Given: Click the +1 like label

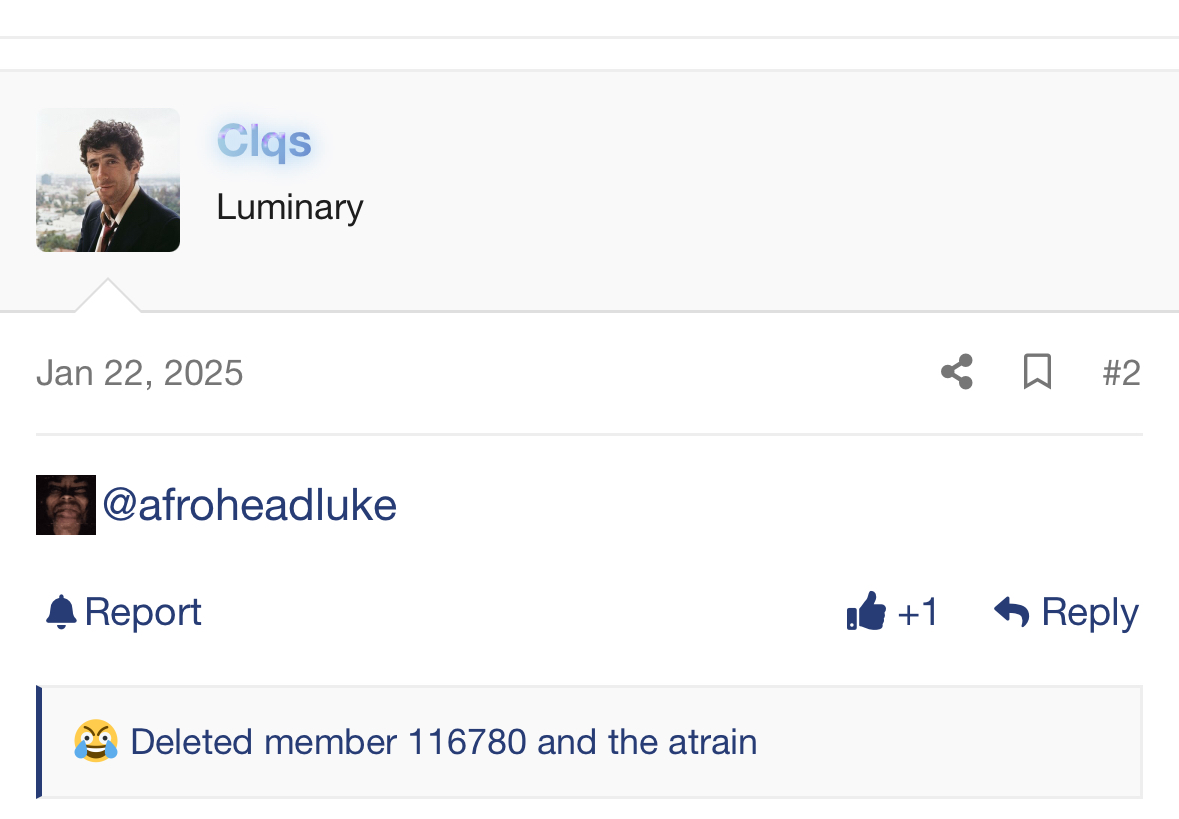Looking at the screenshot, I should pos(918,611).
